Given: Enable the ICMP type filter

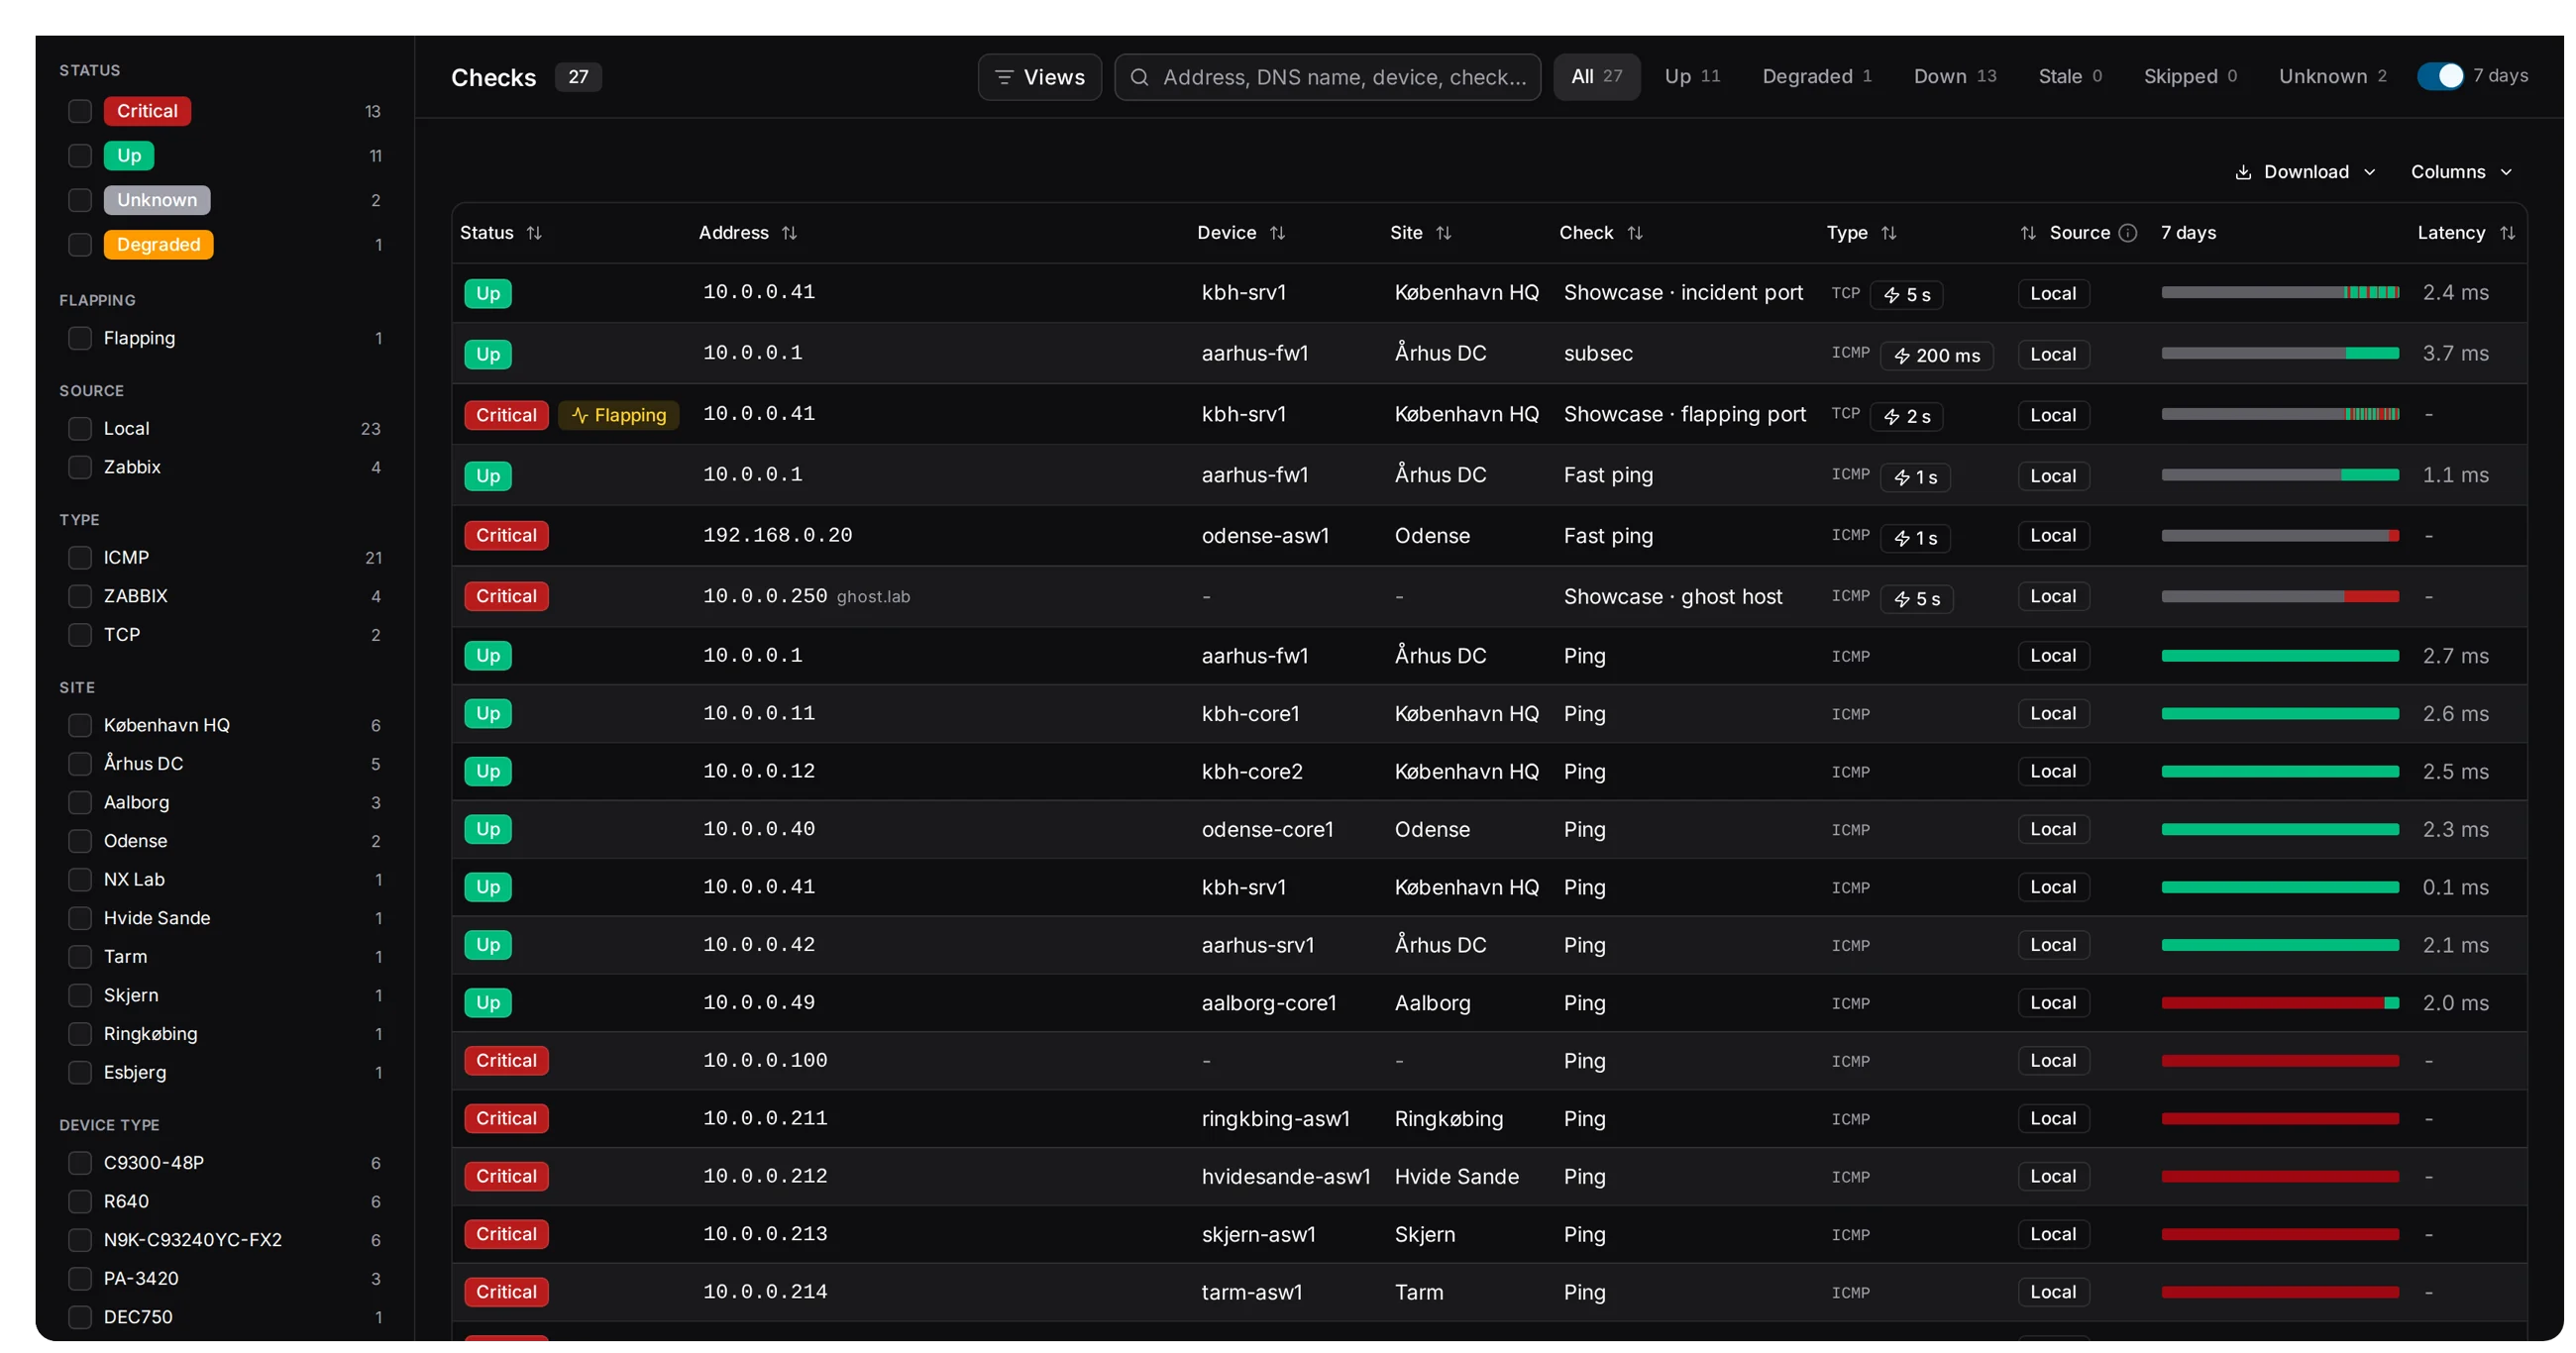Looking at the screenshot, I should pyautogui.click(x=80, y=557).
